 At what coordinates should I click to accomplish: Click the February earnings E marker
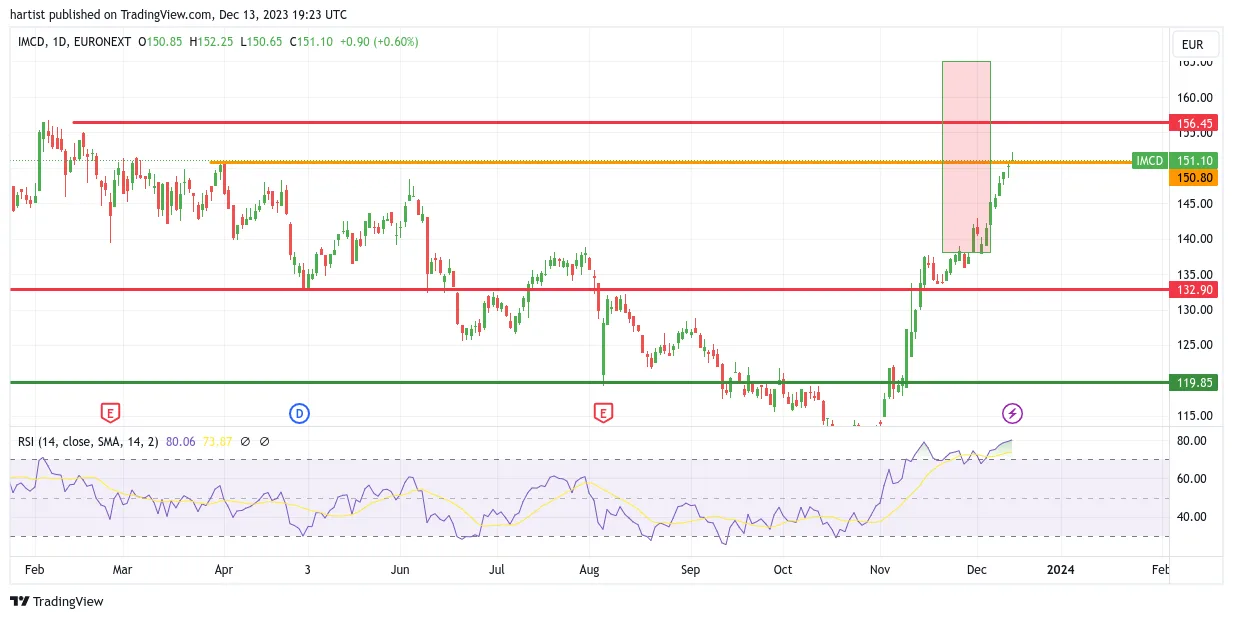click(110, 413)
